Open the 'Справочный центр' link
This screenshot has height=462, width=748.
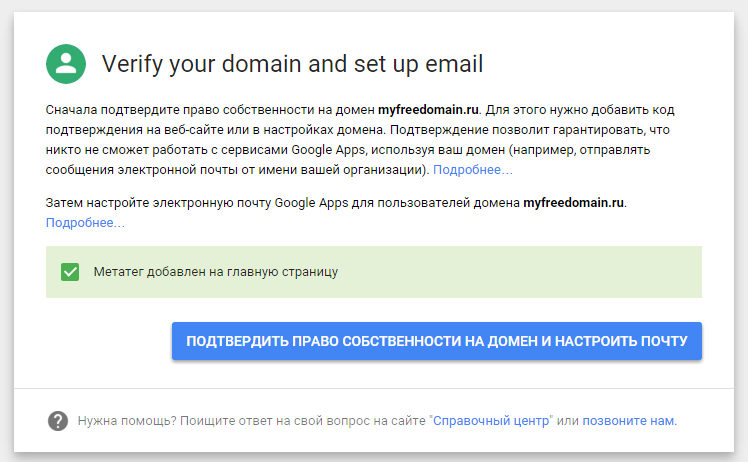(x=491, y=421)
